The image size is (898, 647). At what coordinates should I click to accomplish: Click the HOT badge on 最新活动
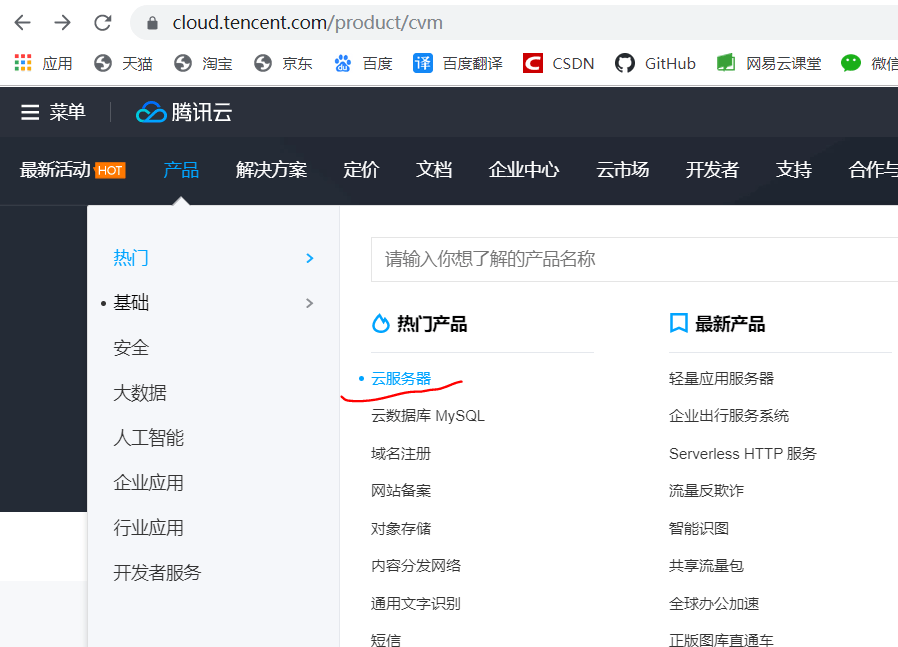[110, 170]
